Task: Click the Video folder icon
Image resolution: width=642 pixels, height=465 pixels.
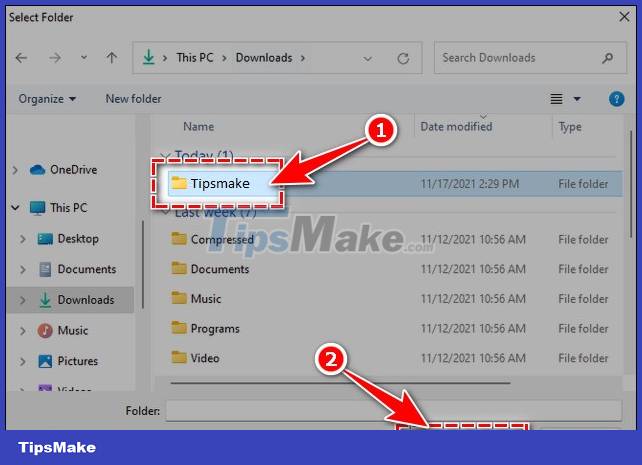Action: pos(179,357)
